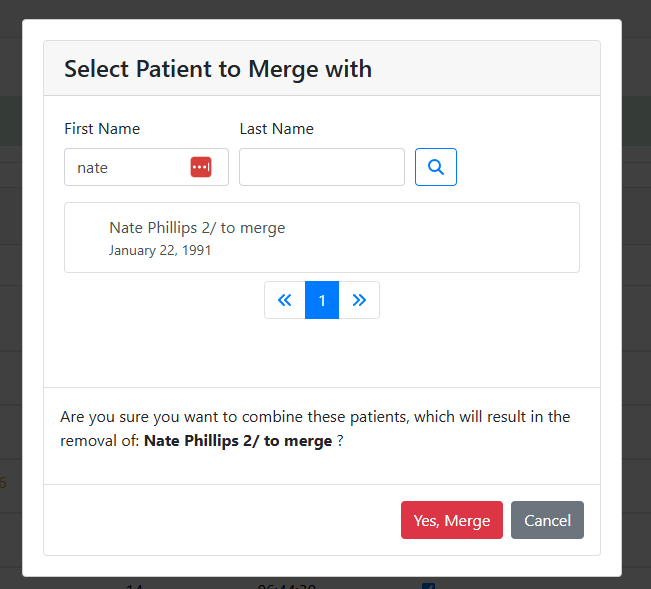Image resolution: width=651 pixels, height=589 pixels.
Task: Click the January 22, 1991 birthdate text
Action: tap(160, 250)
